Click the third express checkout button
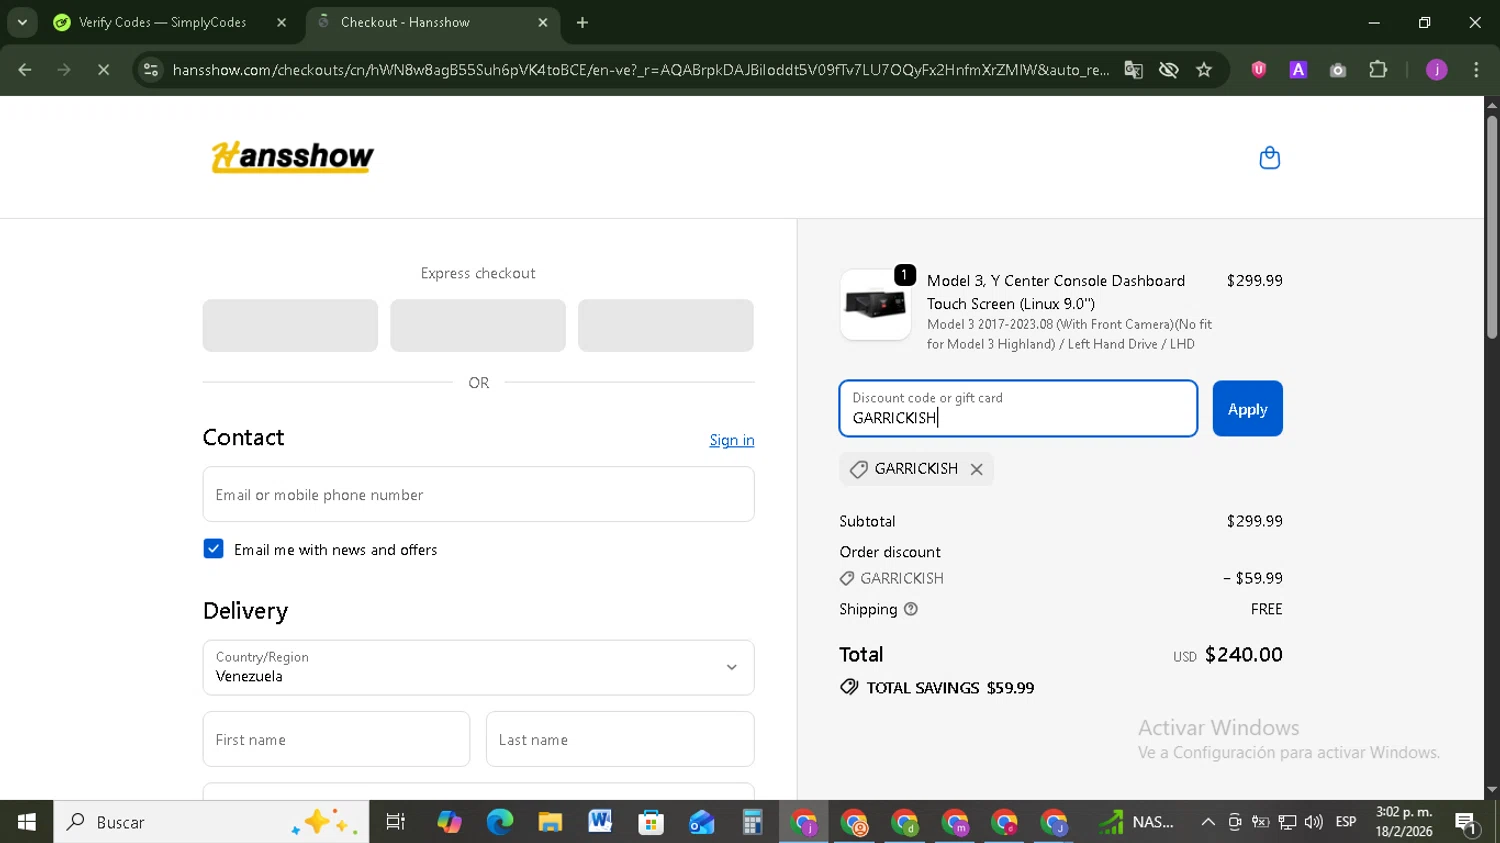The height and width of the screenshot is (843, 1500). tap(666, 325)
